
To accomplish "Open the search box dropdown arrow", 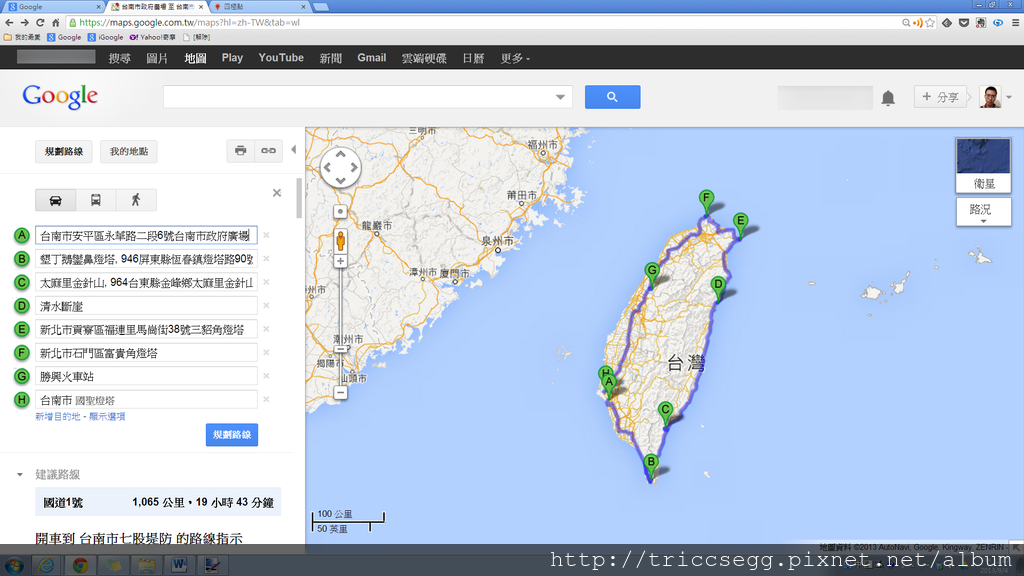I will 560,97.
